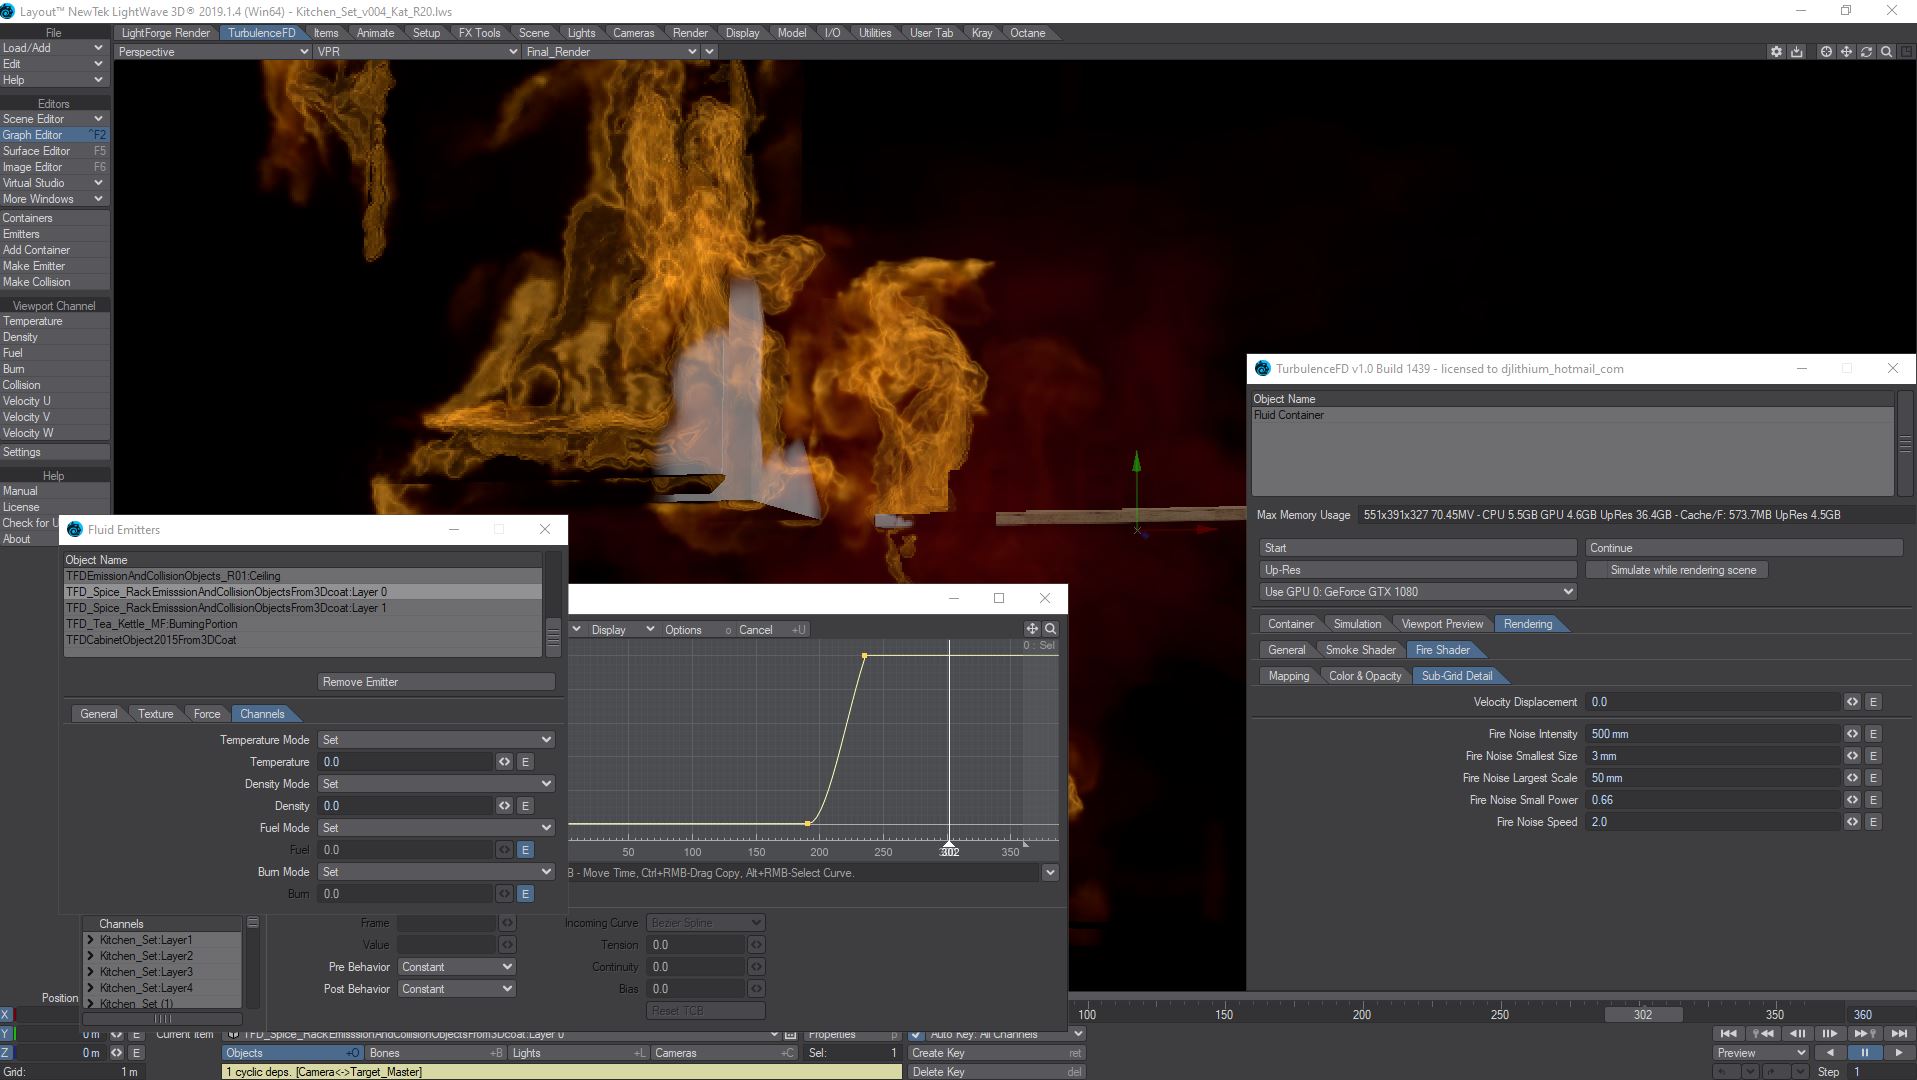Switch to Smoke Shader tab
1917x1080 pixels.
click(1360, 650)
